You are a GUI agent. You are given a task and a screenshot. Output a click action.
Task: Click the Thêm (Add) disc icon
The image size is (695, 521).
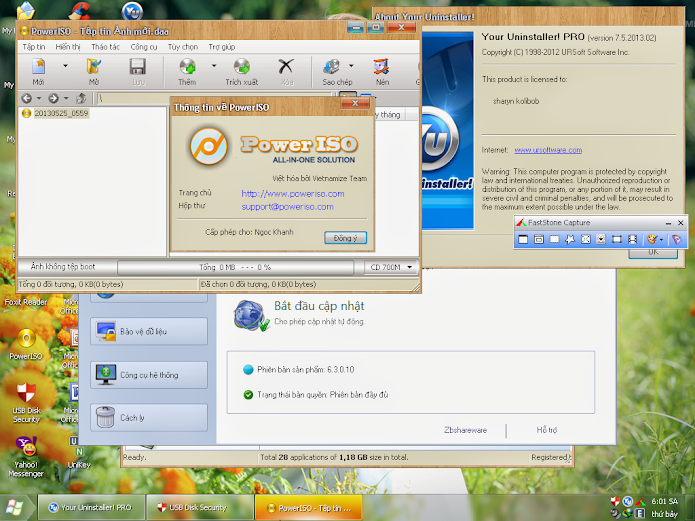(x=187, y=67)
